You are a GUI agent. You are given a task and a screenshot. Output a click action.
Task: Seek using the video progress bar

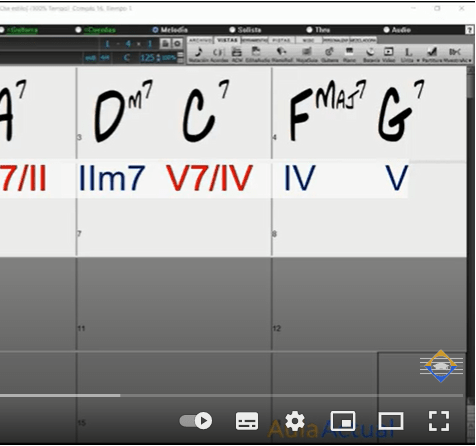(231, 396)
